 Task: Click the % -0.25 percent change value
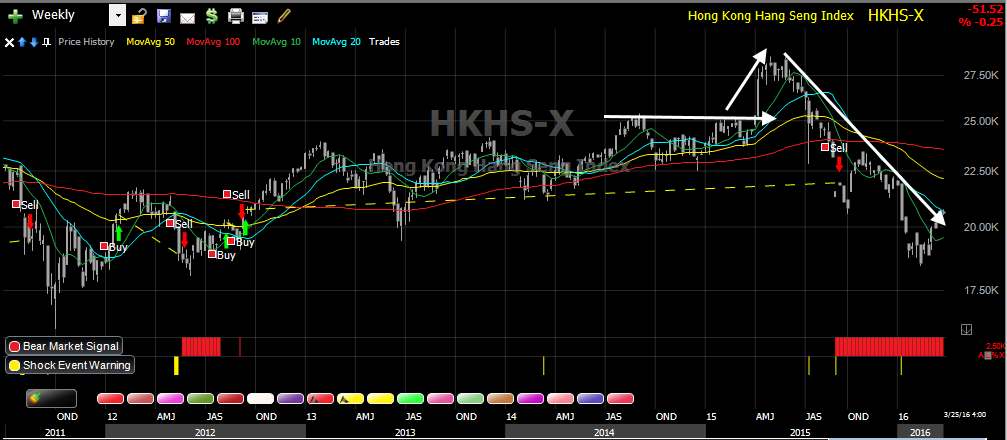coord(983,22)
